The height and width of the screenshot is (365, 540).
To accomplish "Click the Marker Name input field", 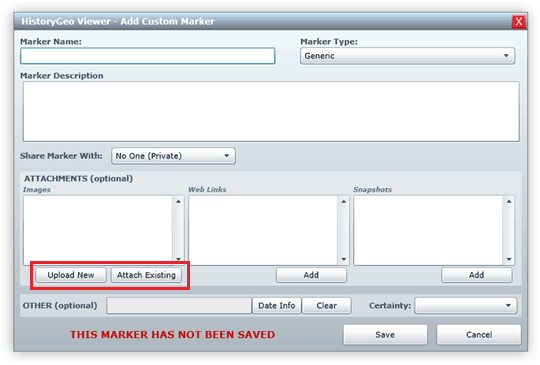I will click(x=147, y=56).
